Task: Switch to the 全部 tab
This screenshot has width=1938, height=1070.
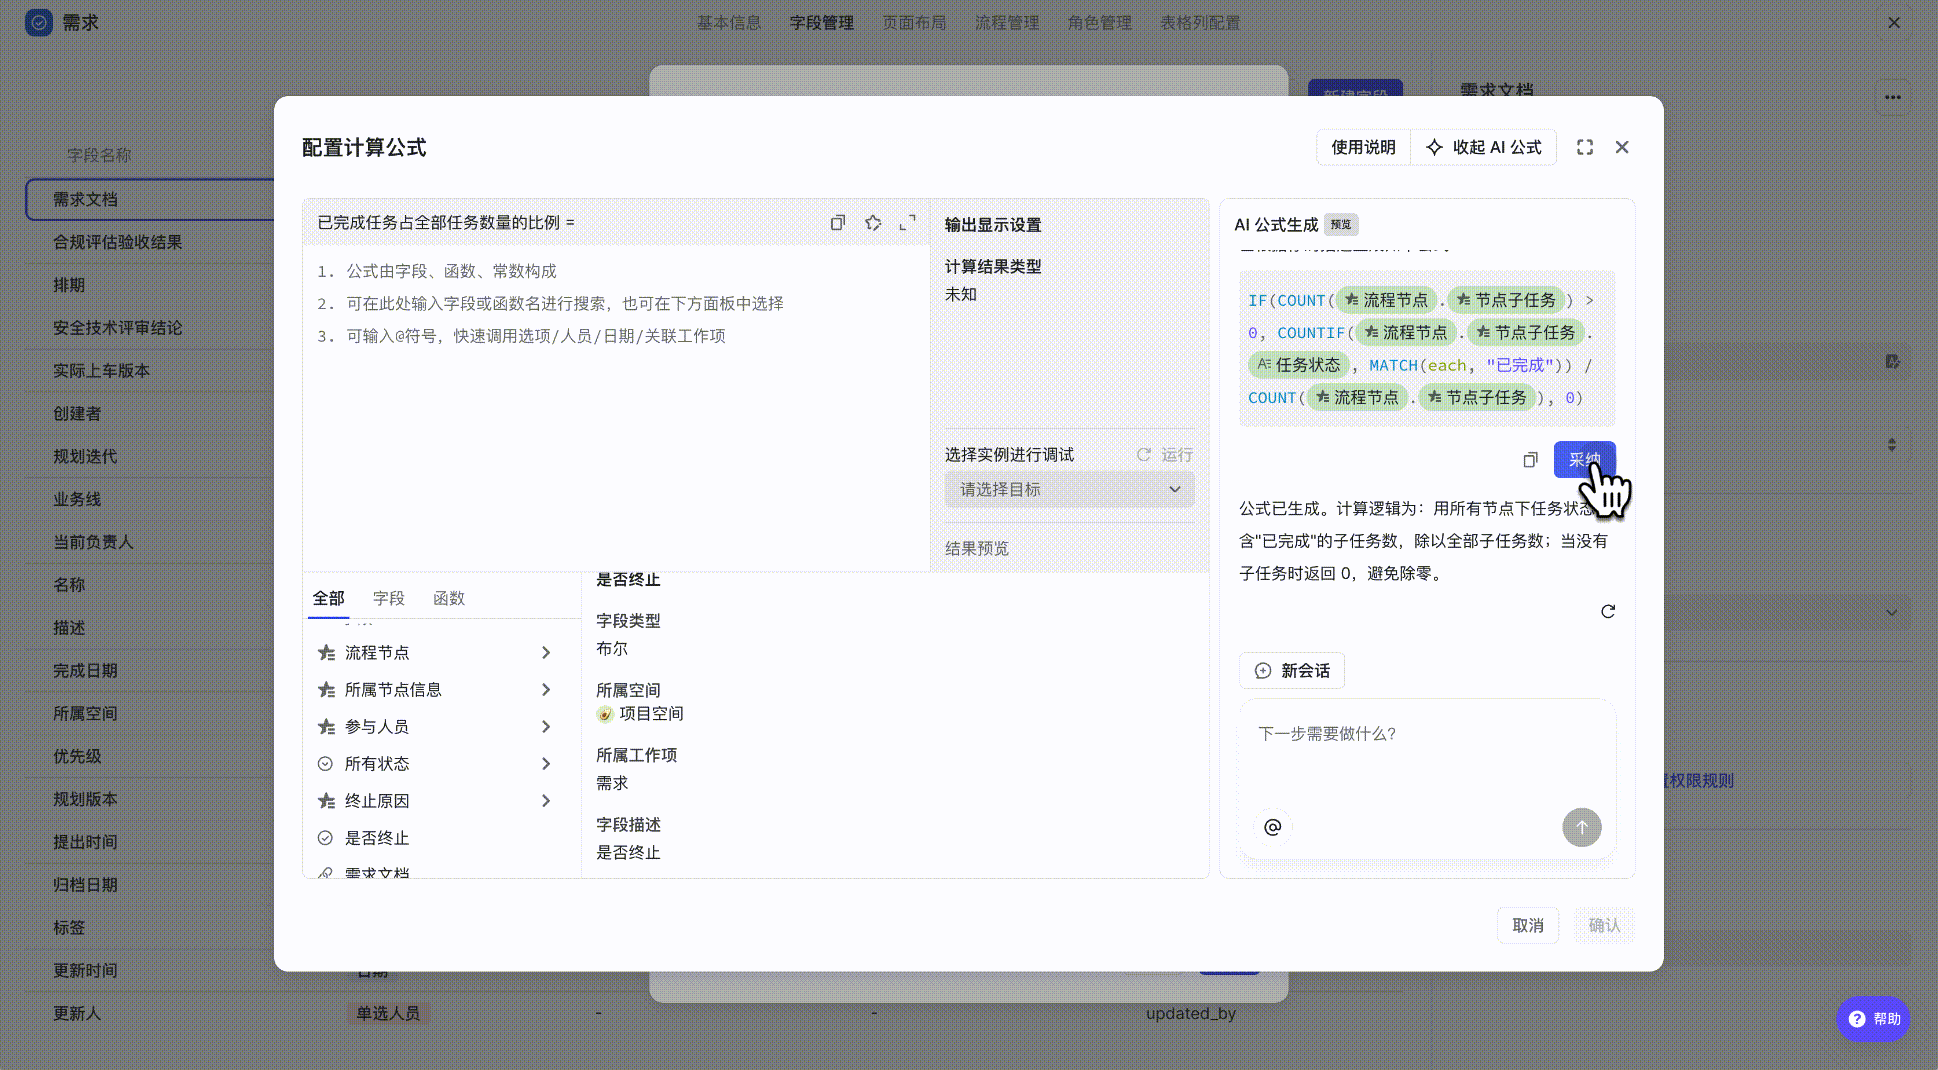Action: [x=328, y=598]
